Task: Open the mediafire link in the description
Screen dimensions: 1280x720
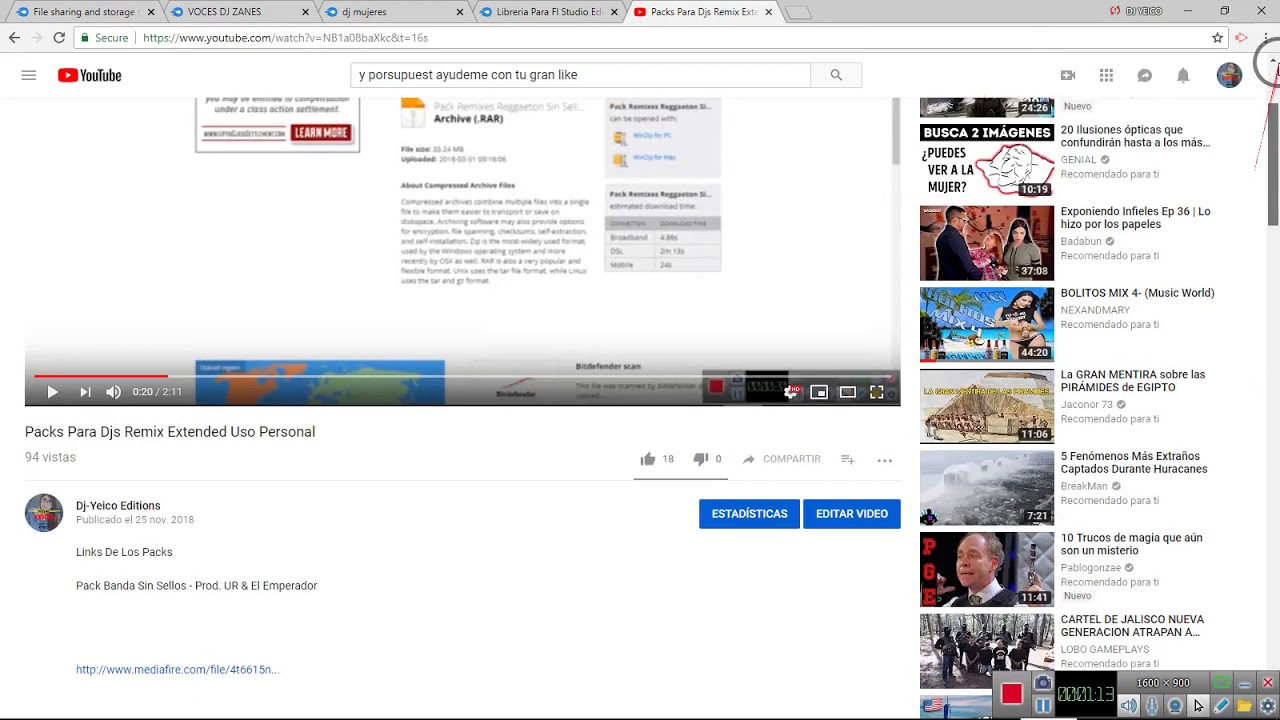Action: pos(178,670)
